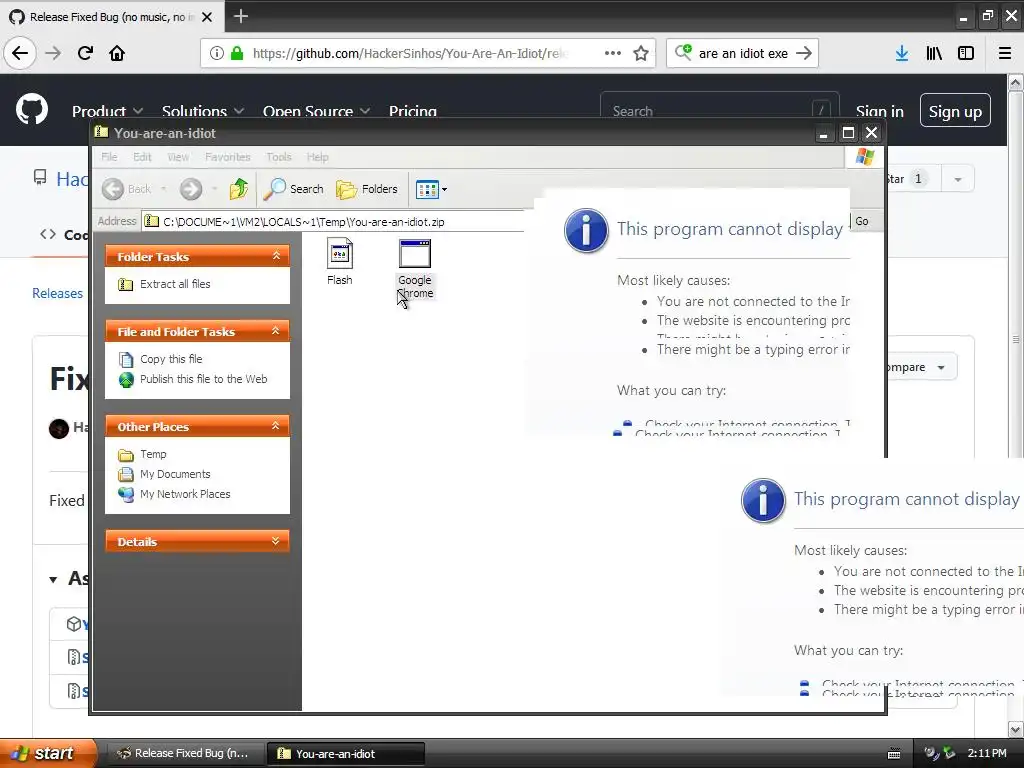Close the Release Fixed Bug tab
Viewport: 1024px width, 768px height.
pyautogui.click(x=207, y=17)
